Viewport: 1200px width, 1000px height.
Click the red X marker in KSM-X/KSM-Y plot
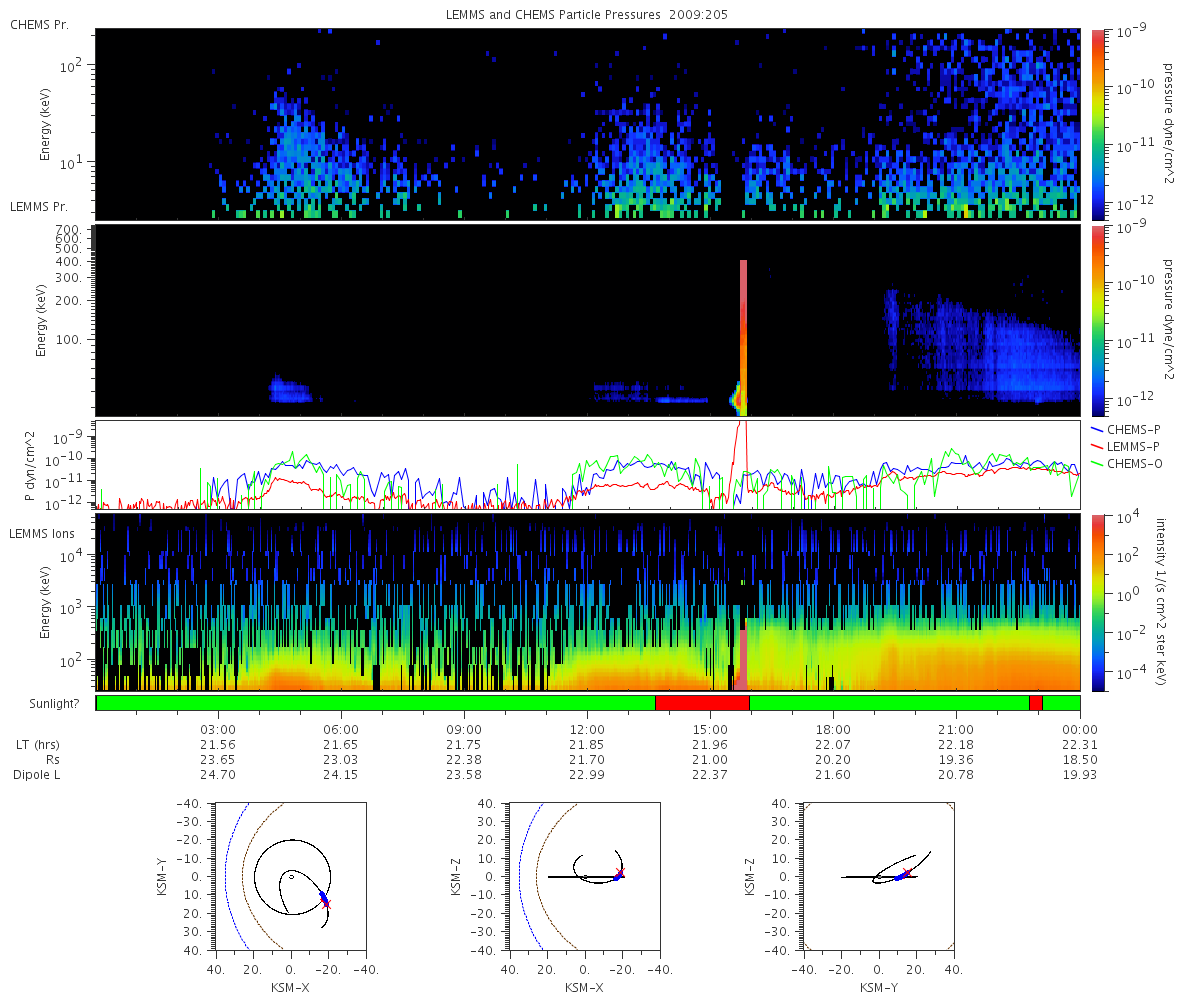326,903
